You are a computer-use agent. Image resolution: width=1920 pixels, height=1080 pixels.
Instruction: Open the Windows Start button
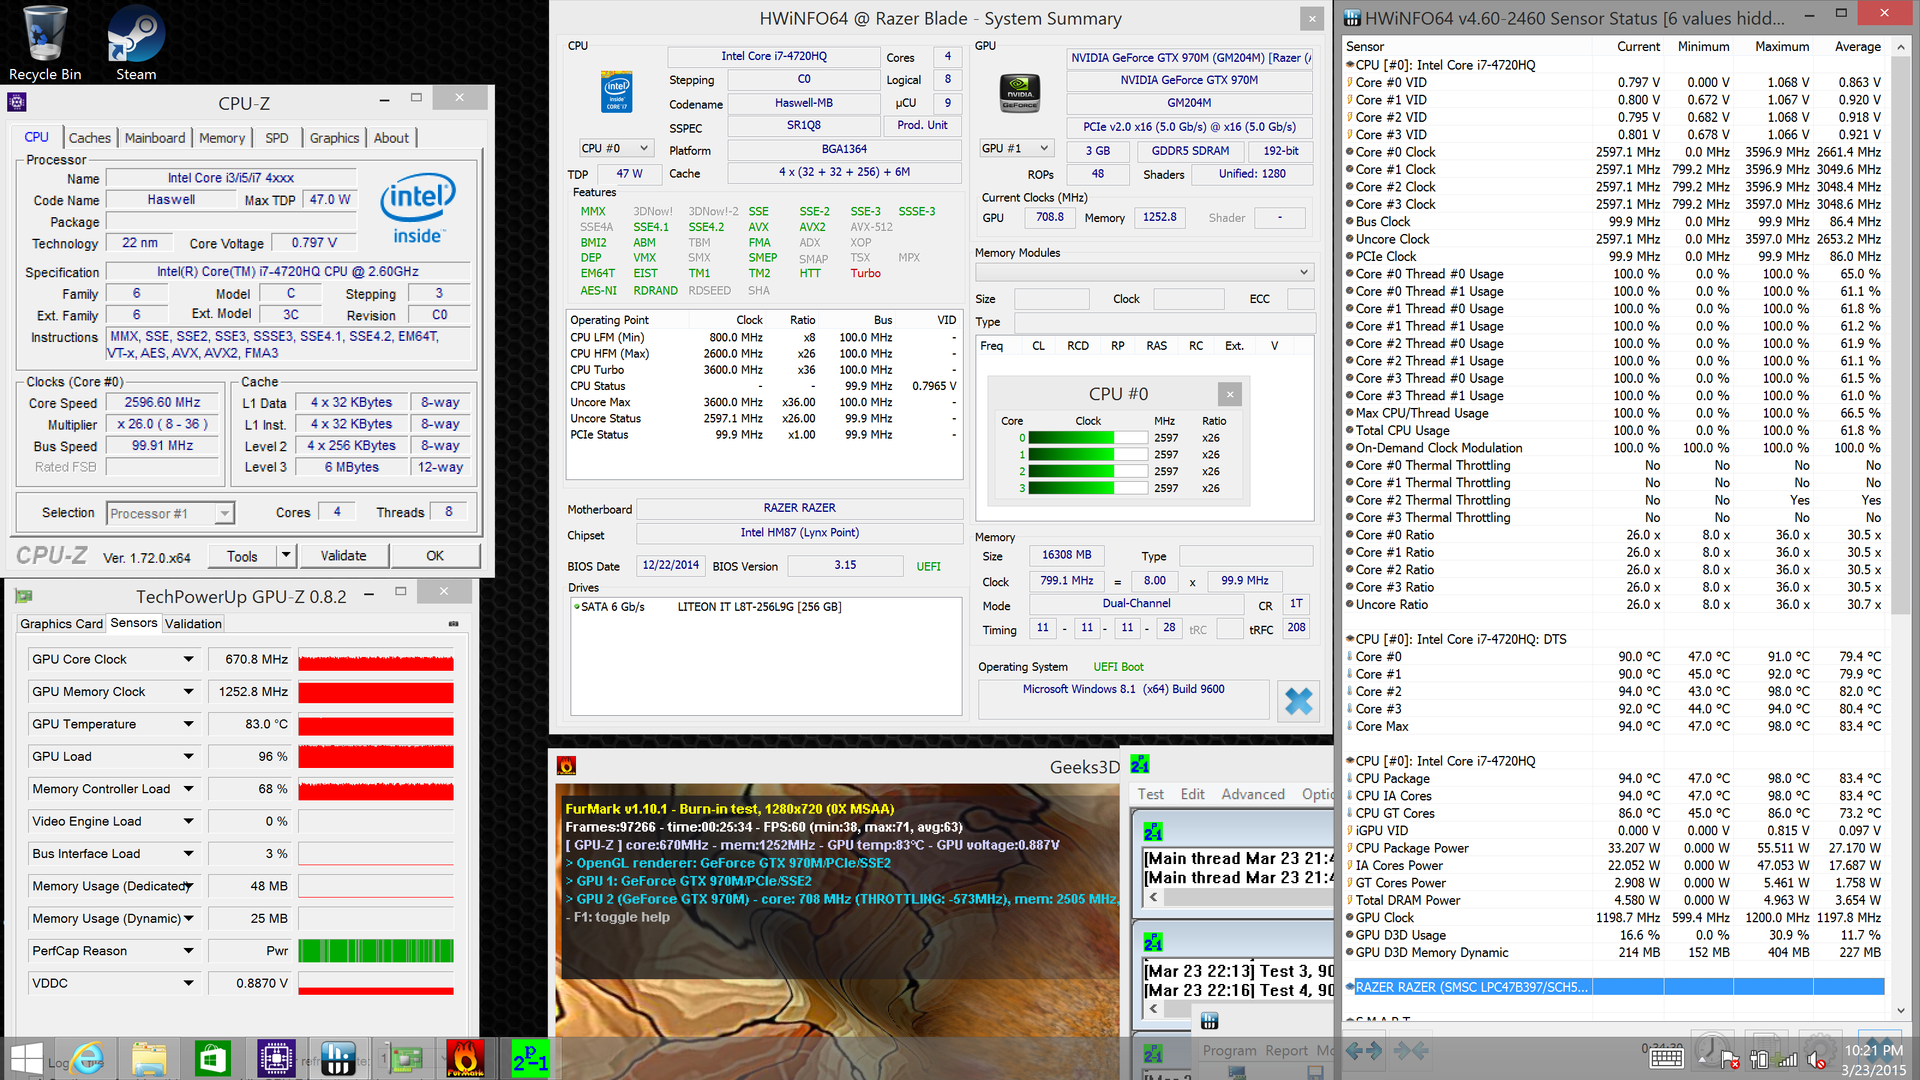(x=26, y=1059)
